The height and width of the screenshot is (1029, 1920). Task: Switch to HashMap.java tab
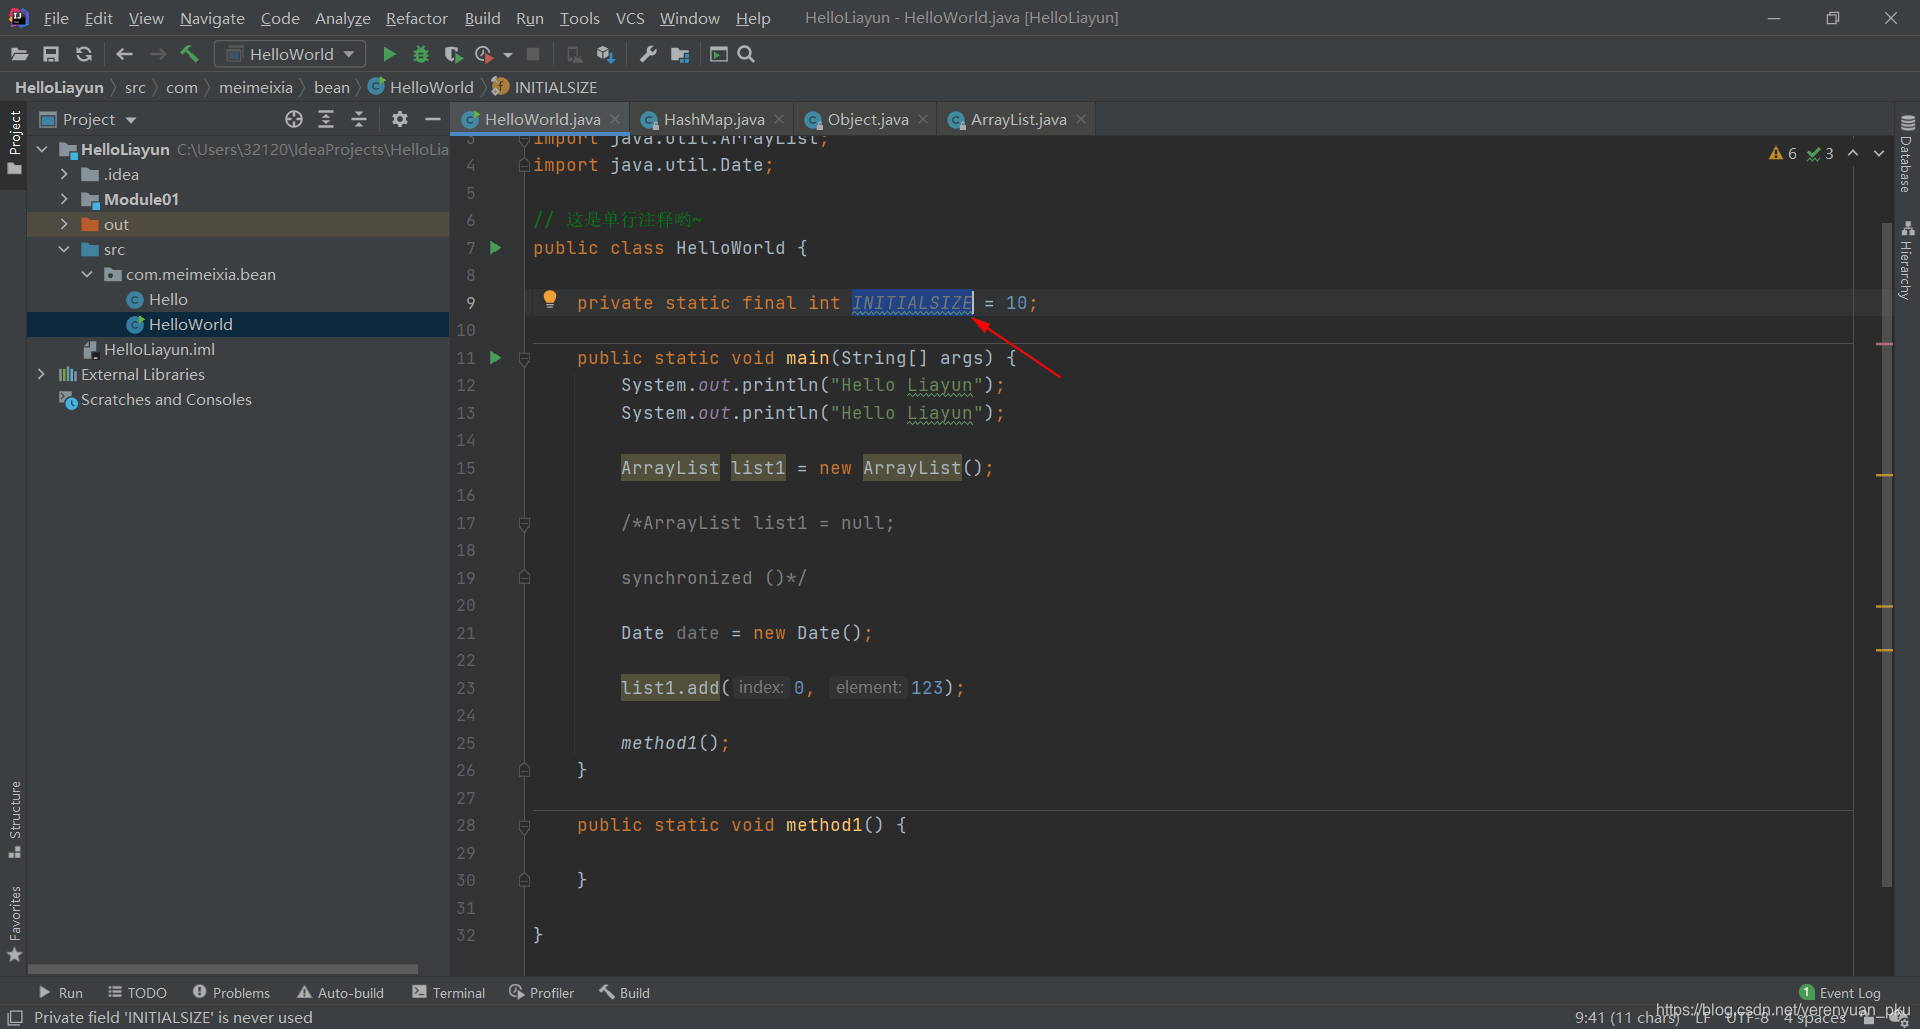tap(713, 119)
